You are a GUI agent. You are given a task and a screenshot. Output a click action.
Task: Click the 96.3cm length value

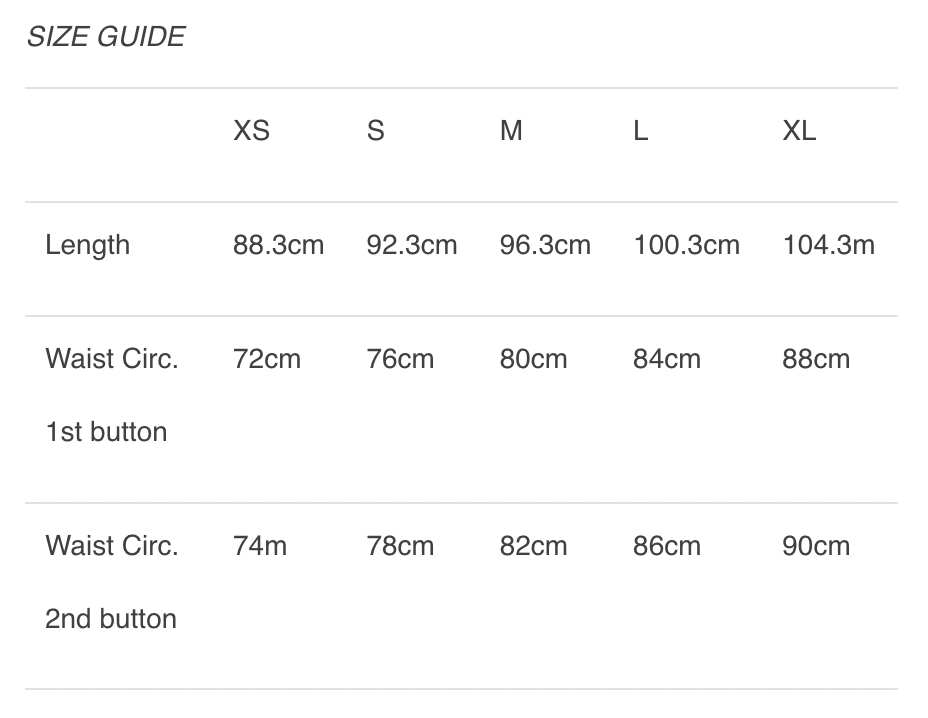coord(545,245)
